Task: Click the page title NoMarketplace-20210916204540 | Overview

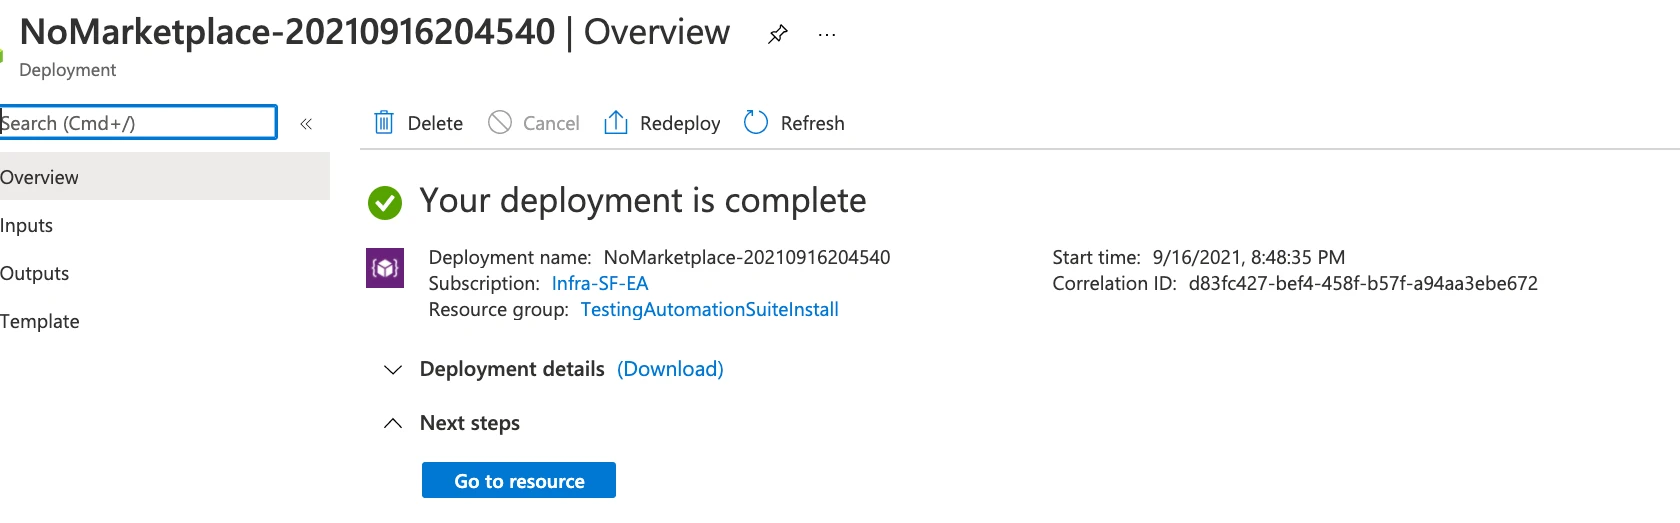Action: (375, 32)
